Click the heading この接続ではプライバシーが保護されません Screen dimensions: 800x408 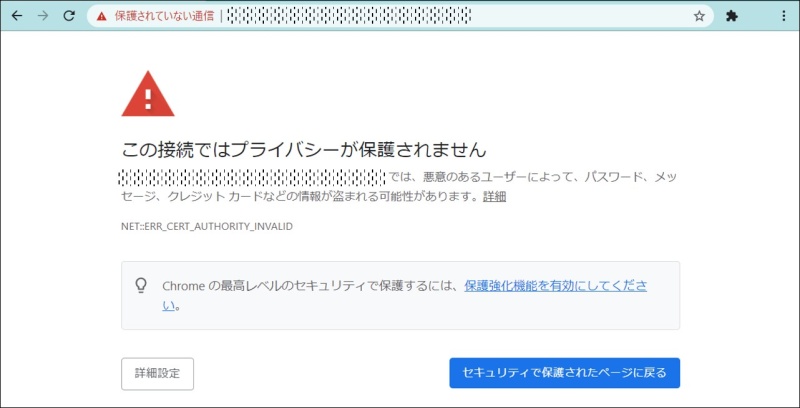(304, 150)
